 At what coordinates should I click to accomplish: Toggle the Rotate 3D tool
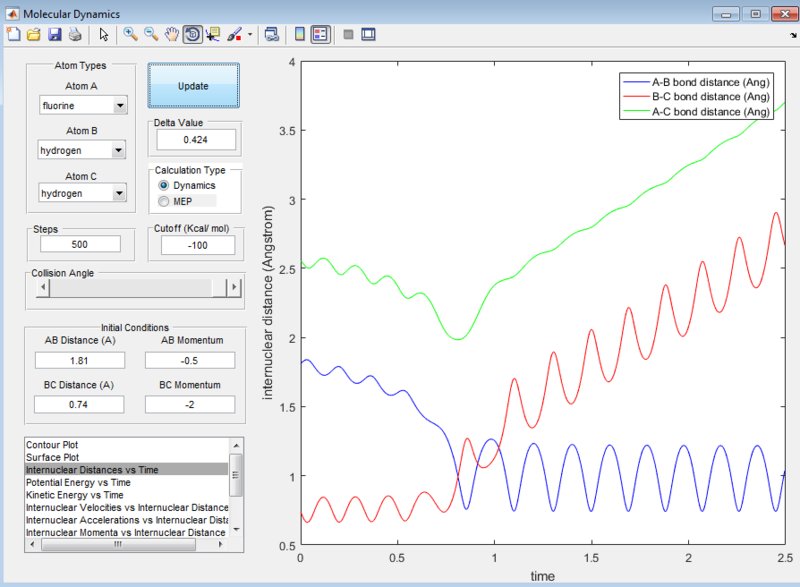click(x=192, y=34)
